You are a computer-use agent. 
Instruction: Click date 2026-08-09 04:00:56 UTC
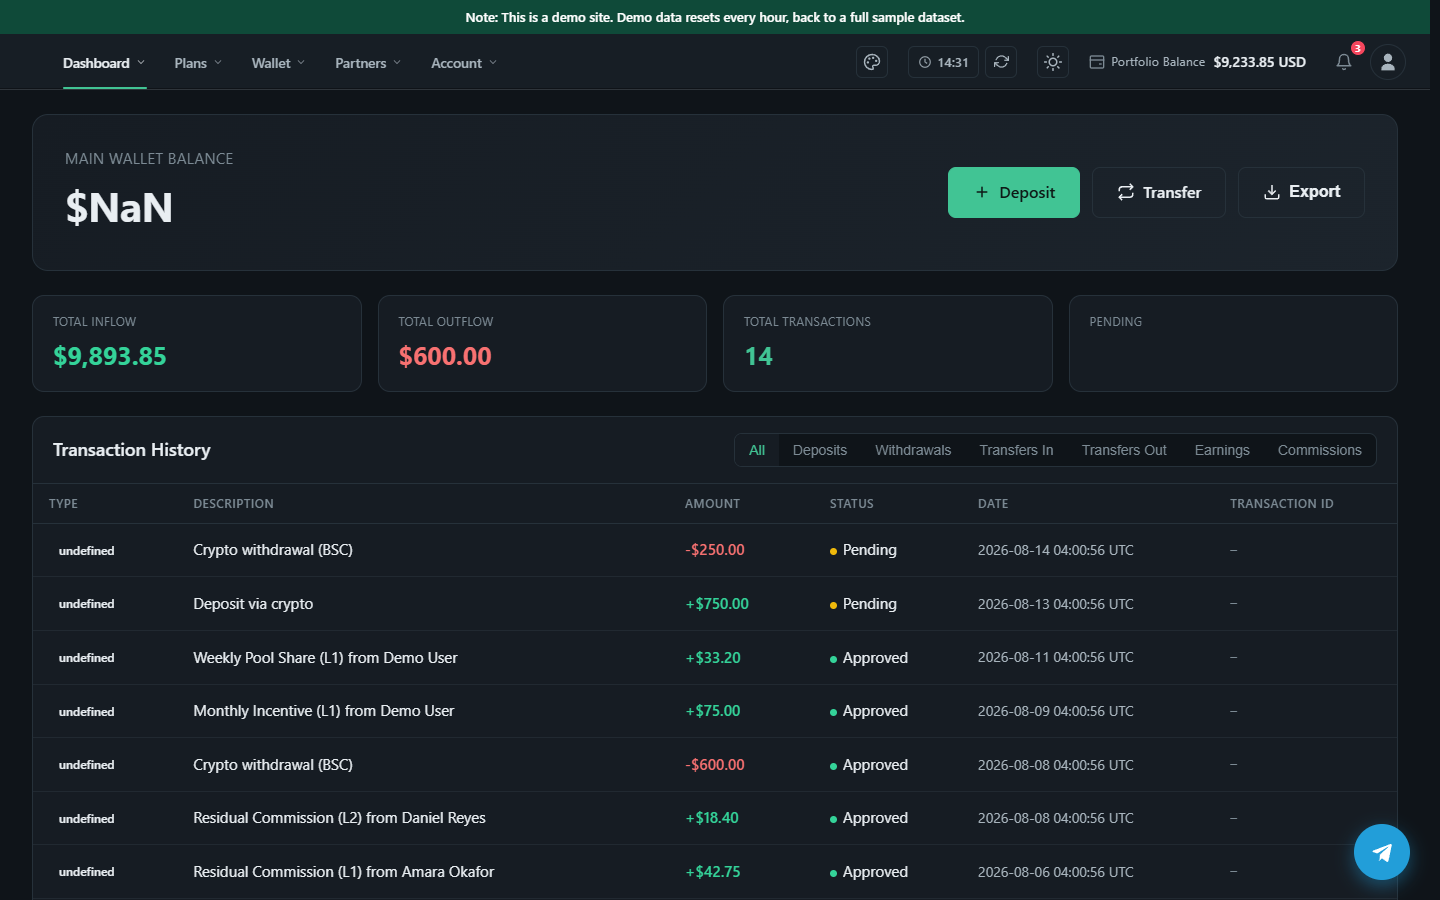click(x=1056, y=711)
